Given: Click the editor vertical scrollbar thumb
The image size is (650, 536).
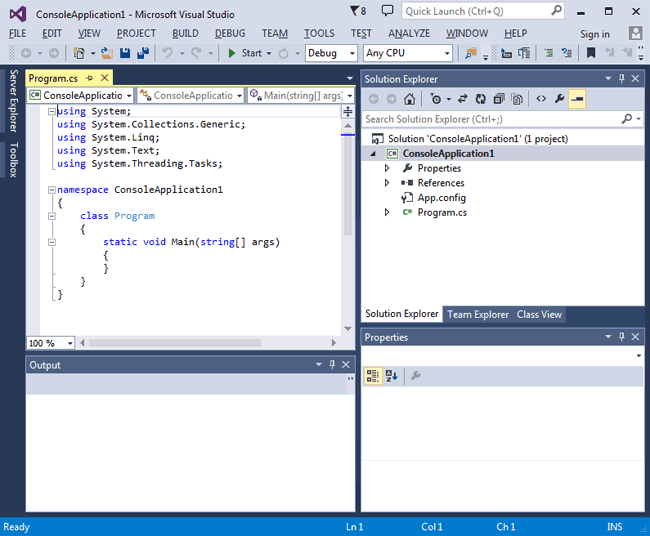Looking at the screenshot, I should click(347, 183).
